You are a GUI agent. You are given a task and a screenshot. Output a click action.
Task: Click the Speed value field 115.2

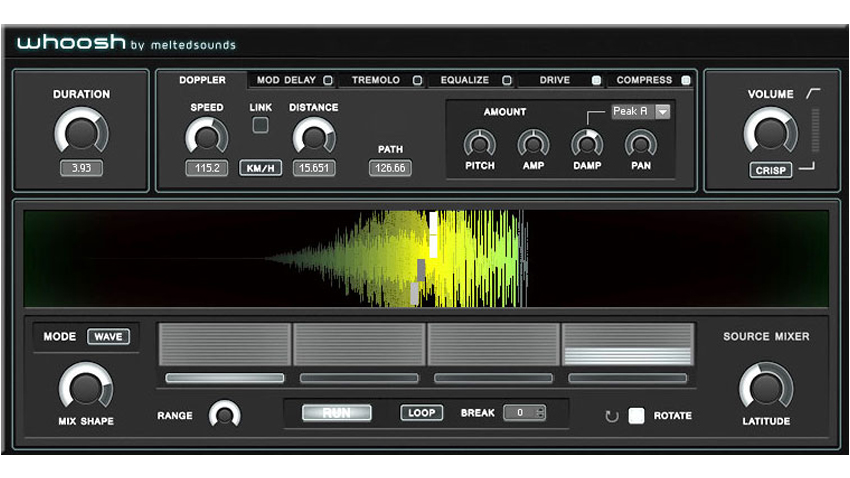[x=207, y=168]
